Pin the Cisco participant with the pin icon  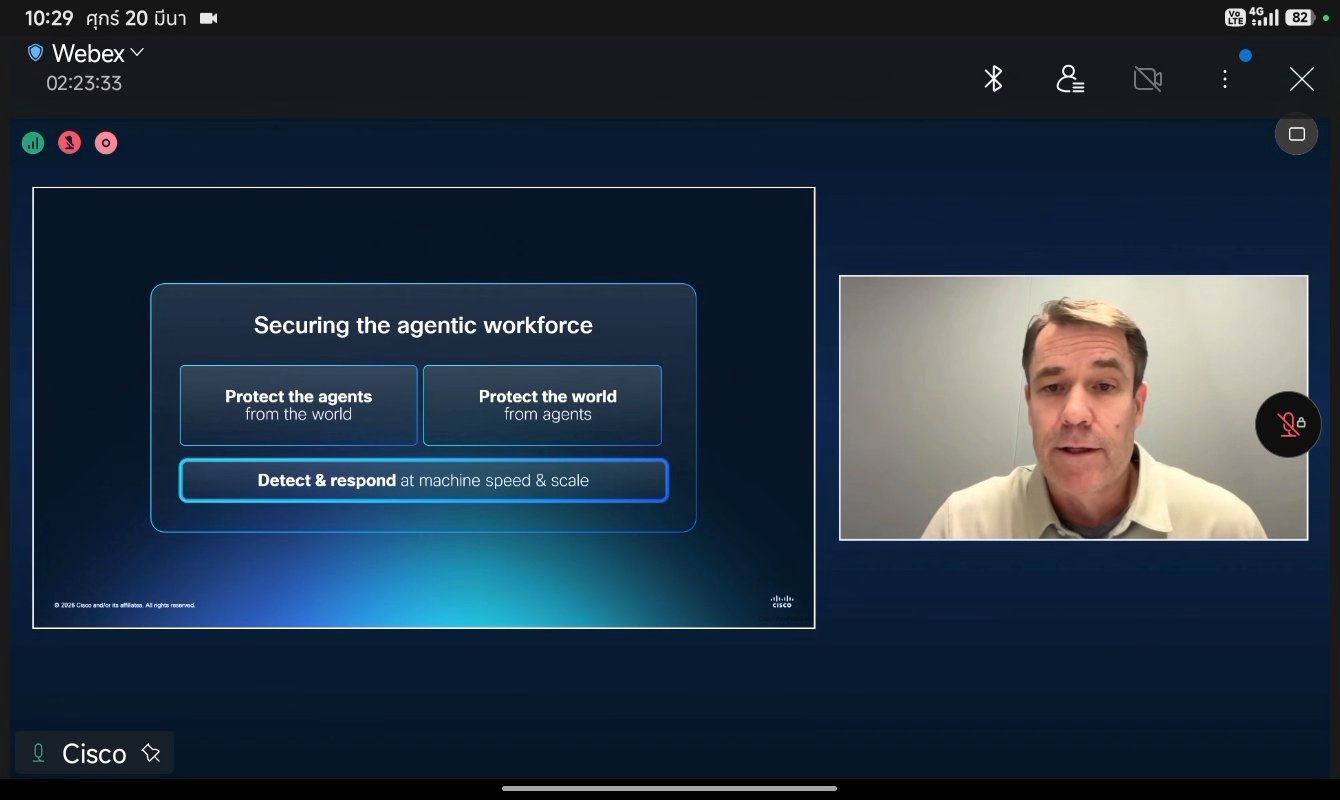(151, 753)
